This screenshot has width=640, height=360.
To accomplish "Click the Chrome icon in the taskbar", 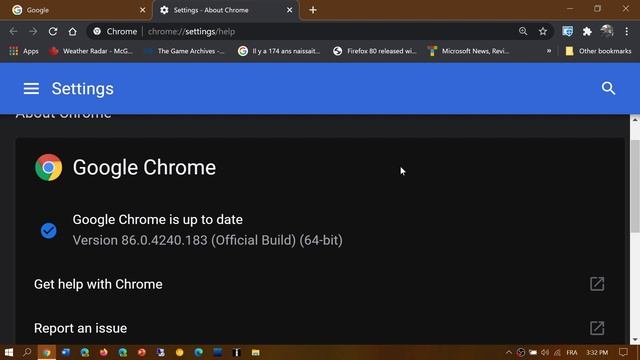I will [x=47, y=352].
